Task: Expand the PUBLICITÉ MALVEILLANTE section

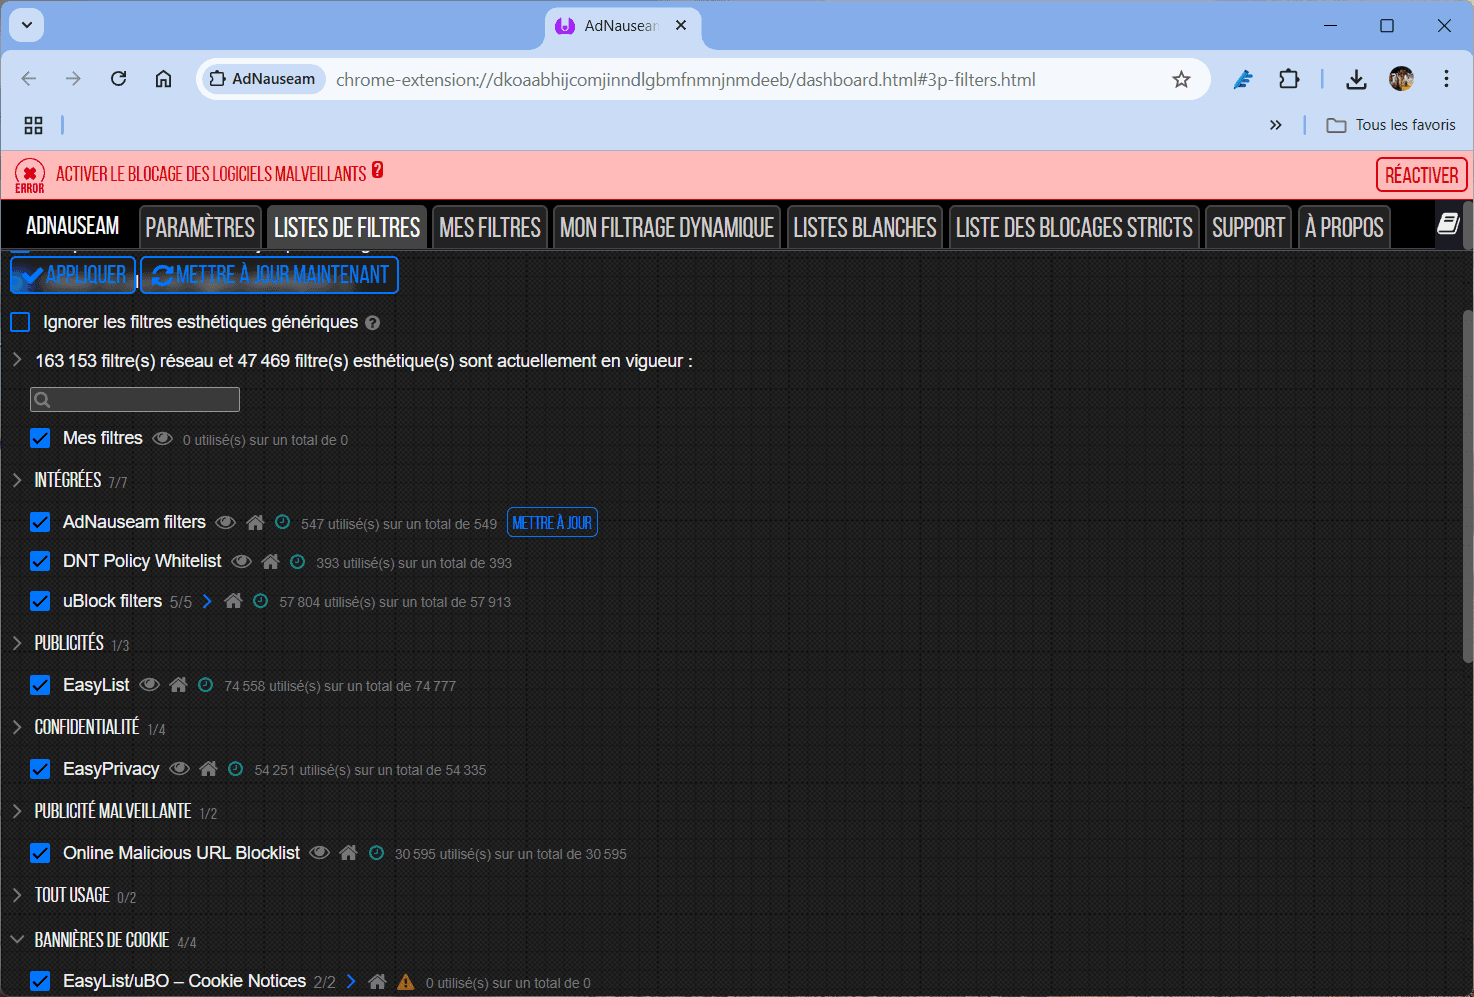Action: click(17, 811)
